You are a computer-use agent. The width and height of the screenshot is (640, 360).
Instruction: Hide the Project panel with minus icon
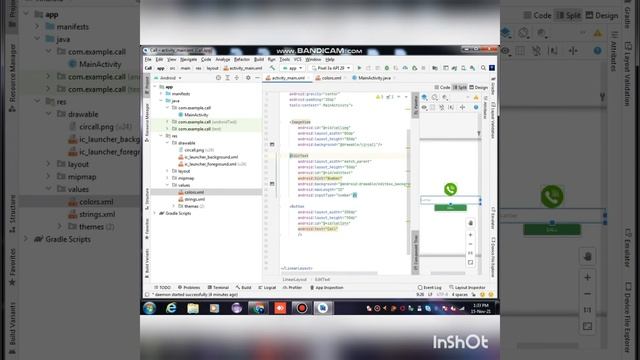pyautogui.click(x=257, y=78)
